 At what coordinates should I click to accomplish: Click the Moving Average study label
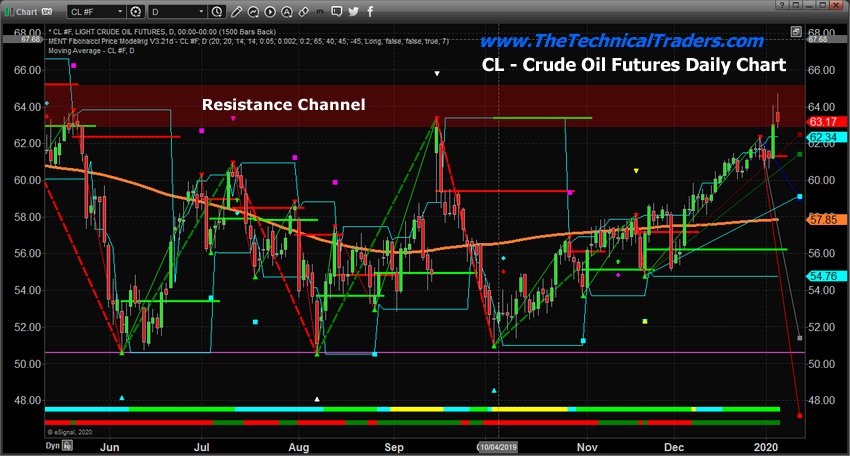(91, 51)
